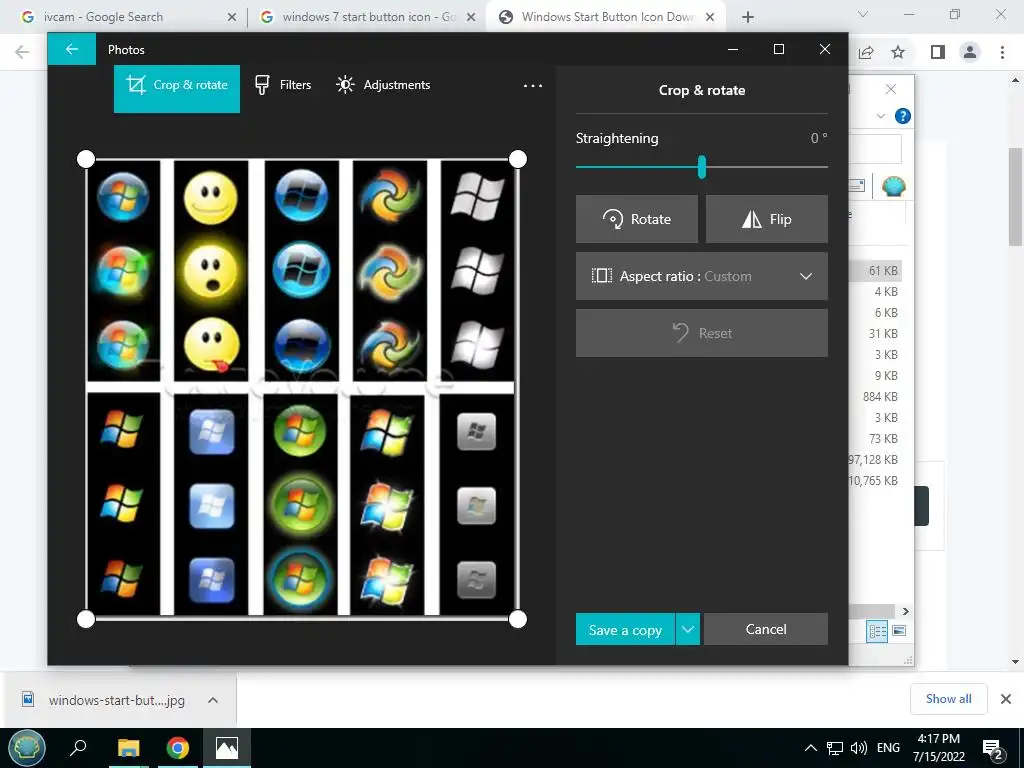Switch to windows 7 start button icon tab
Image resolution: width=1024 pixels, height=768 pixels.
tap(368, 17)
